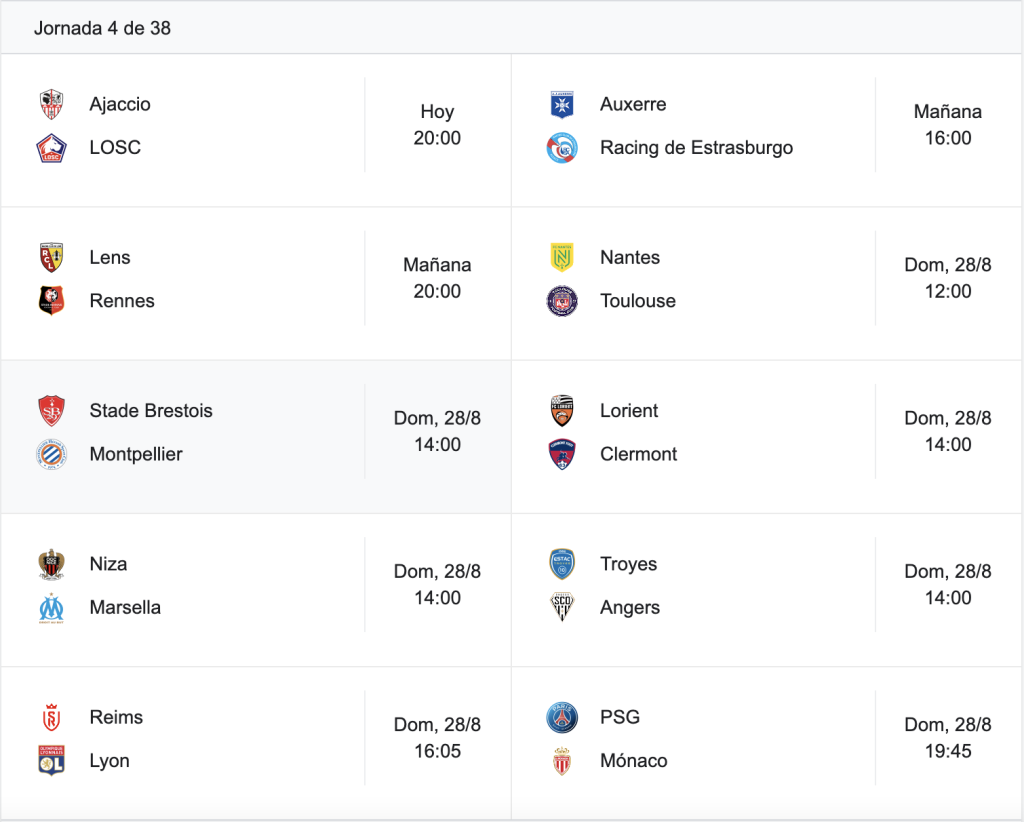Click the Nantes yellow crest
The width and height of the screenshot is (1024, 822).
click(x=562, y=257)
